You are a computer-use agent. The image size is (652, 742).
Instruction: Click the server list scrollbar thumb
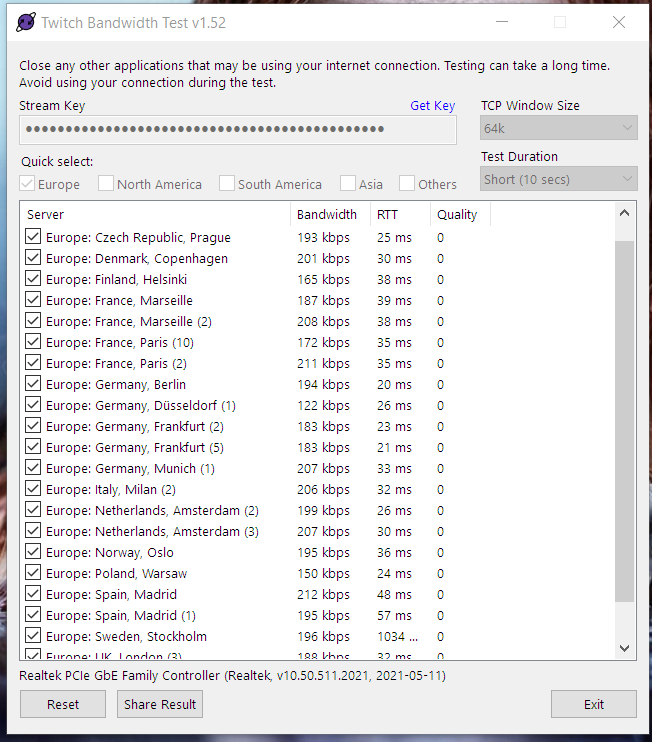(x=625, y=421)
